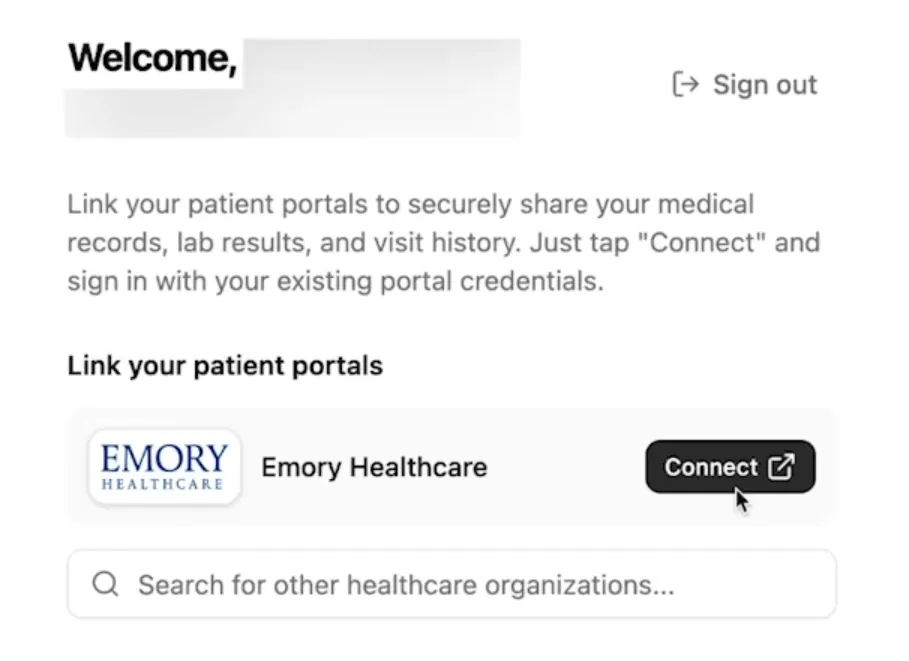The image size is (909, 661).
Task: Click the search placeholder text
Action: 406,584
